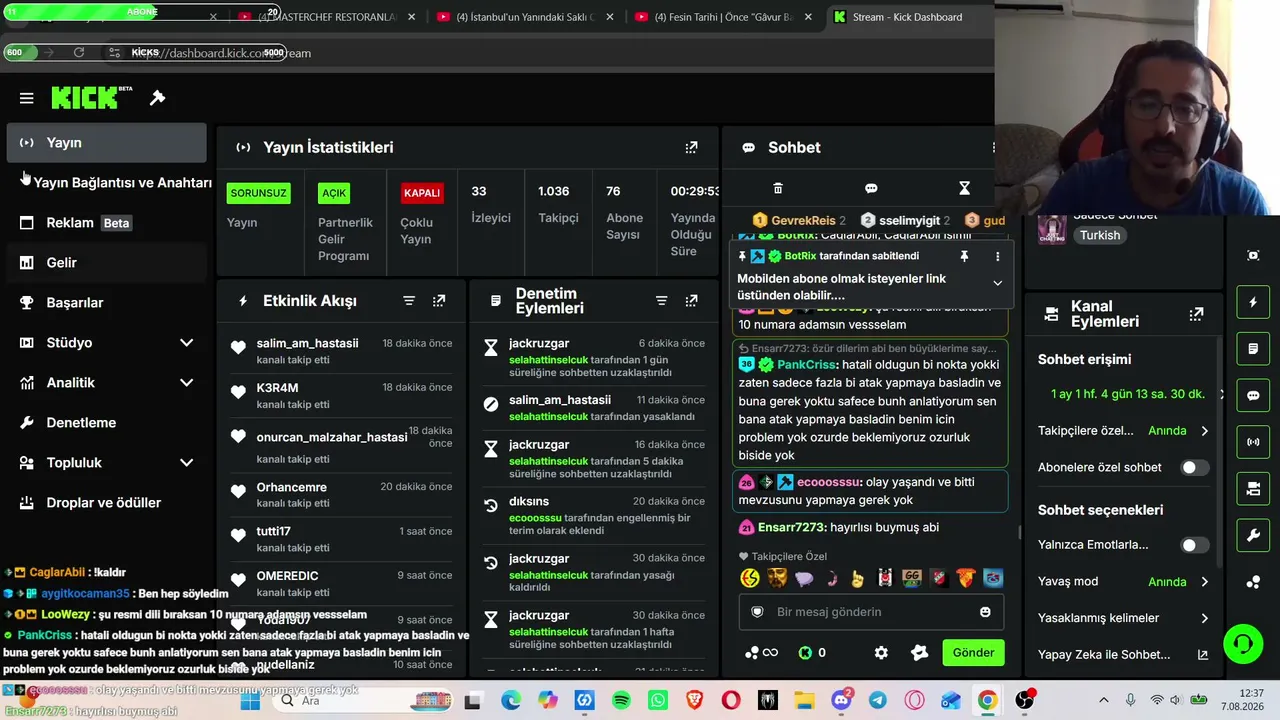This screenshot has height=720, width=1280.
Task: Click the 1.036 Takipçi statistic
Action: [x=558, y=205]
